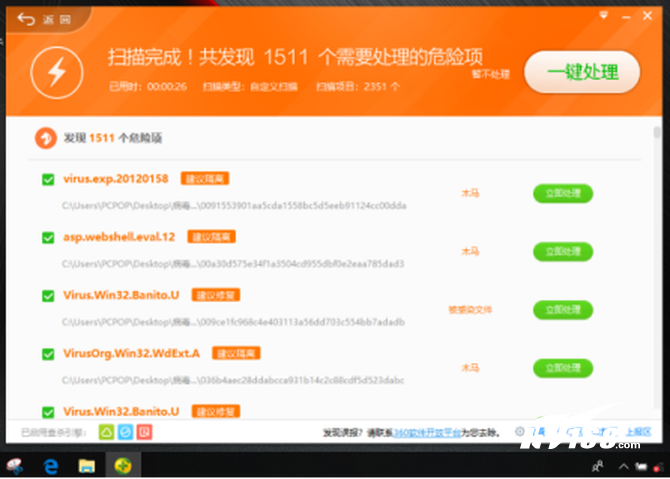Click 立即处理 for the first Virus.Win32.Banito.U
Screen dimensions: 670x479
point(562,309)
